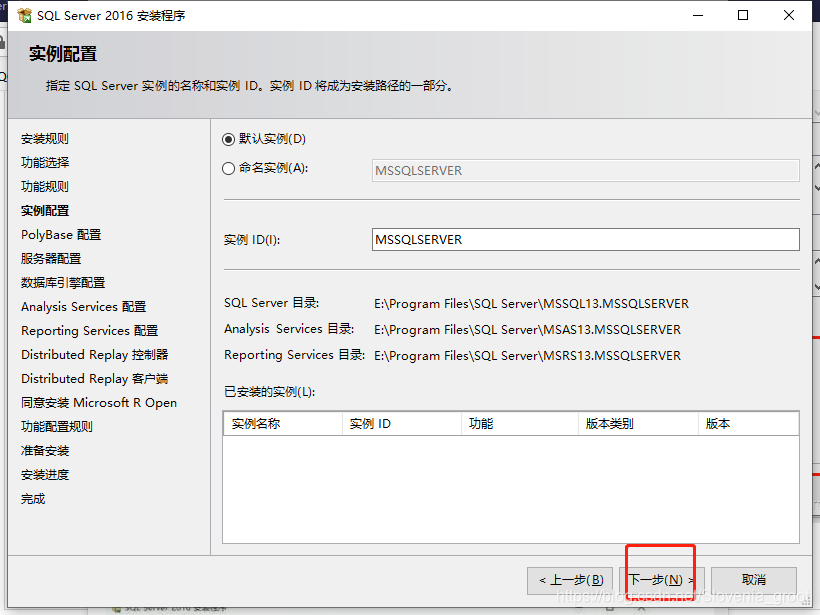Click the 功能 column header

click(520, 424)
